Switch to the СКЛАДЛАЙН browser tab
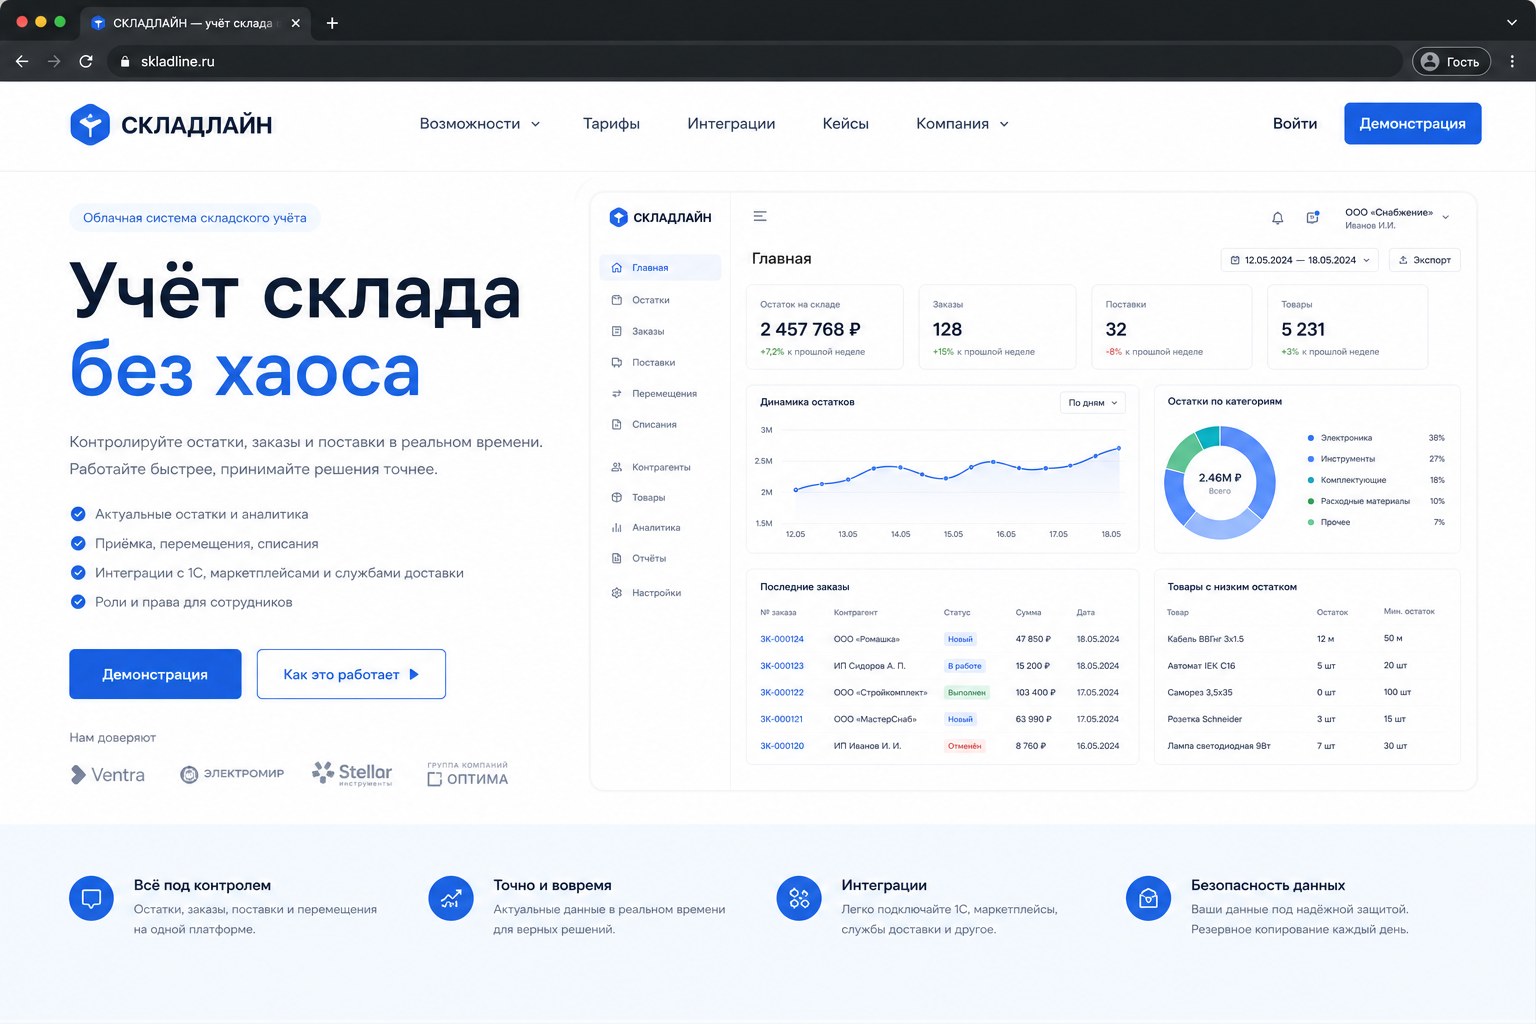Image resolution: width=1536 pixels, height=1024 pixels. coord(195,23)
